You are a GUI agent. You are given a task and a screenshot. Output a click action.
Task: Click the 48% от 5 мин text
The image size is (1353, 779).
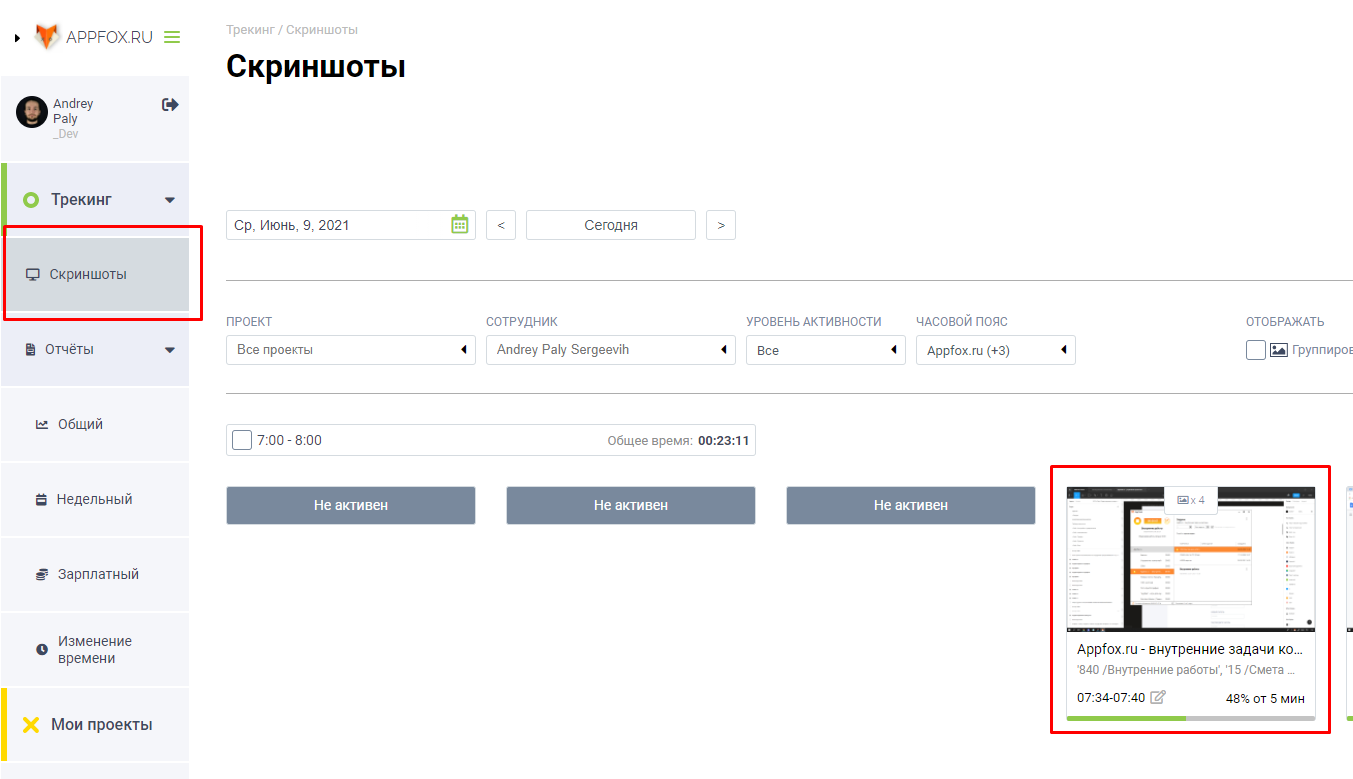(1265, 698)
